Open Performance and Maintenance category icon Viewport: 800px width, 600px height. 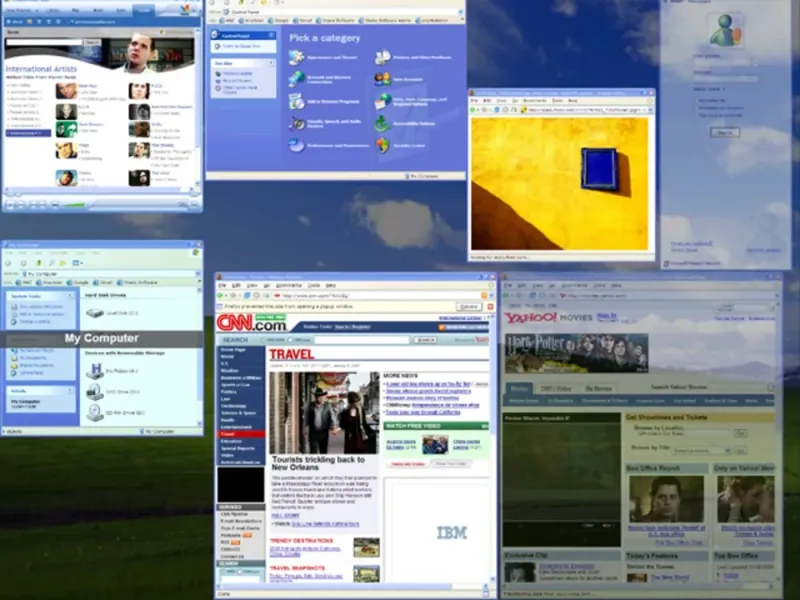pos(296,145)
